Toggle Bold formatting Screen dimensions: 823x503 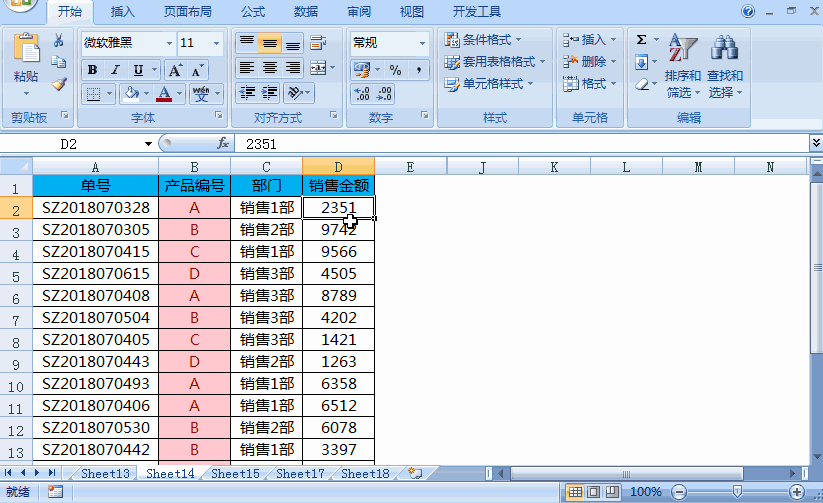92,70
